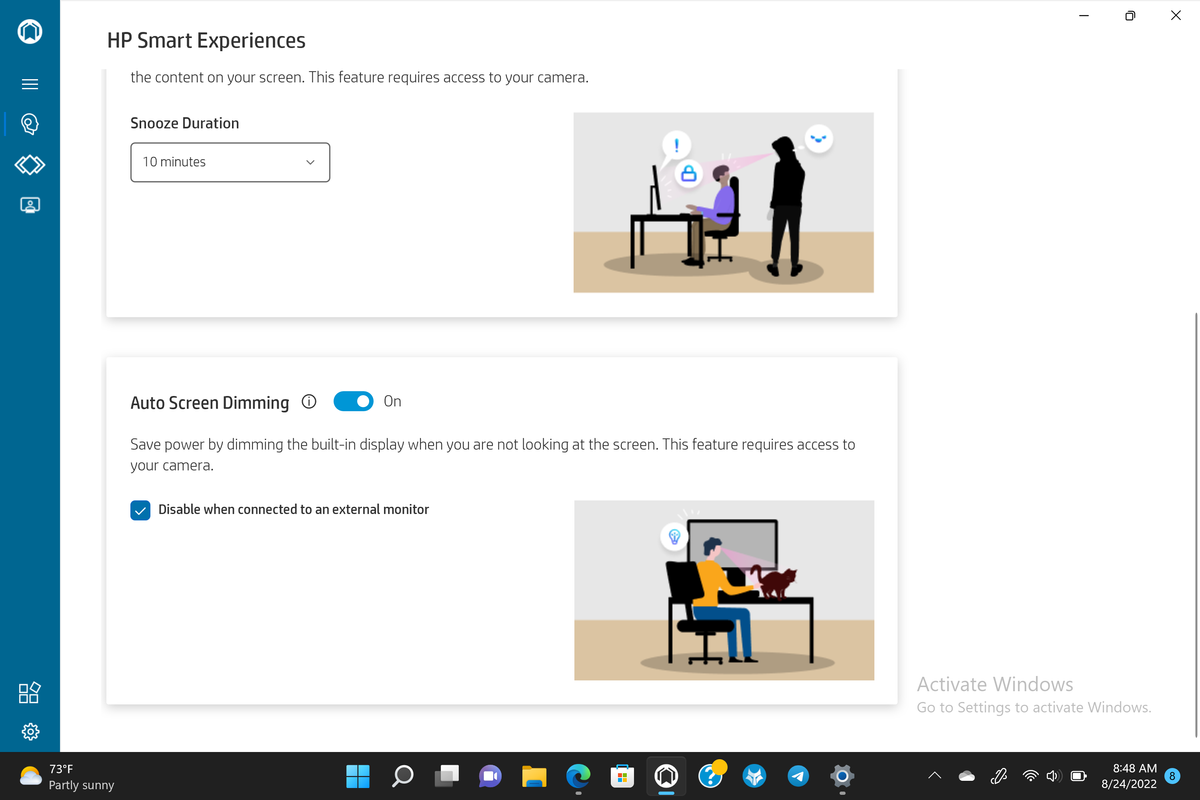Show hidden system tray icons chevron
The image size is (1200, 800).
point(935,776)
